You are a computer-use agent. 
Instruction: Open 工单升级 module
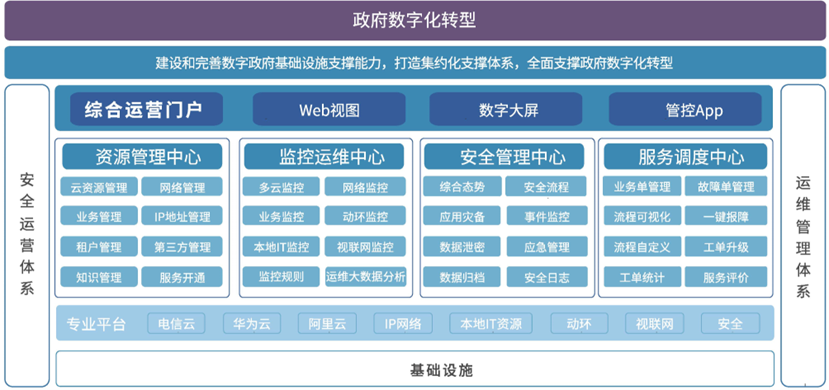click(x=726, y=246)
